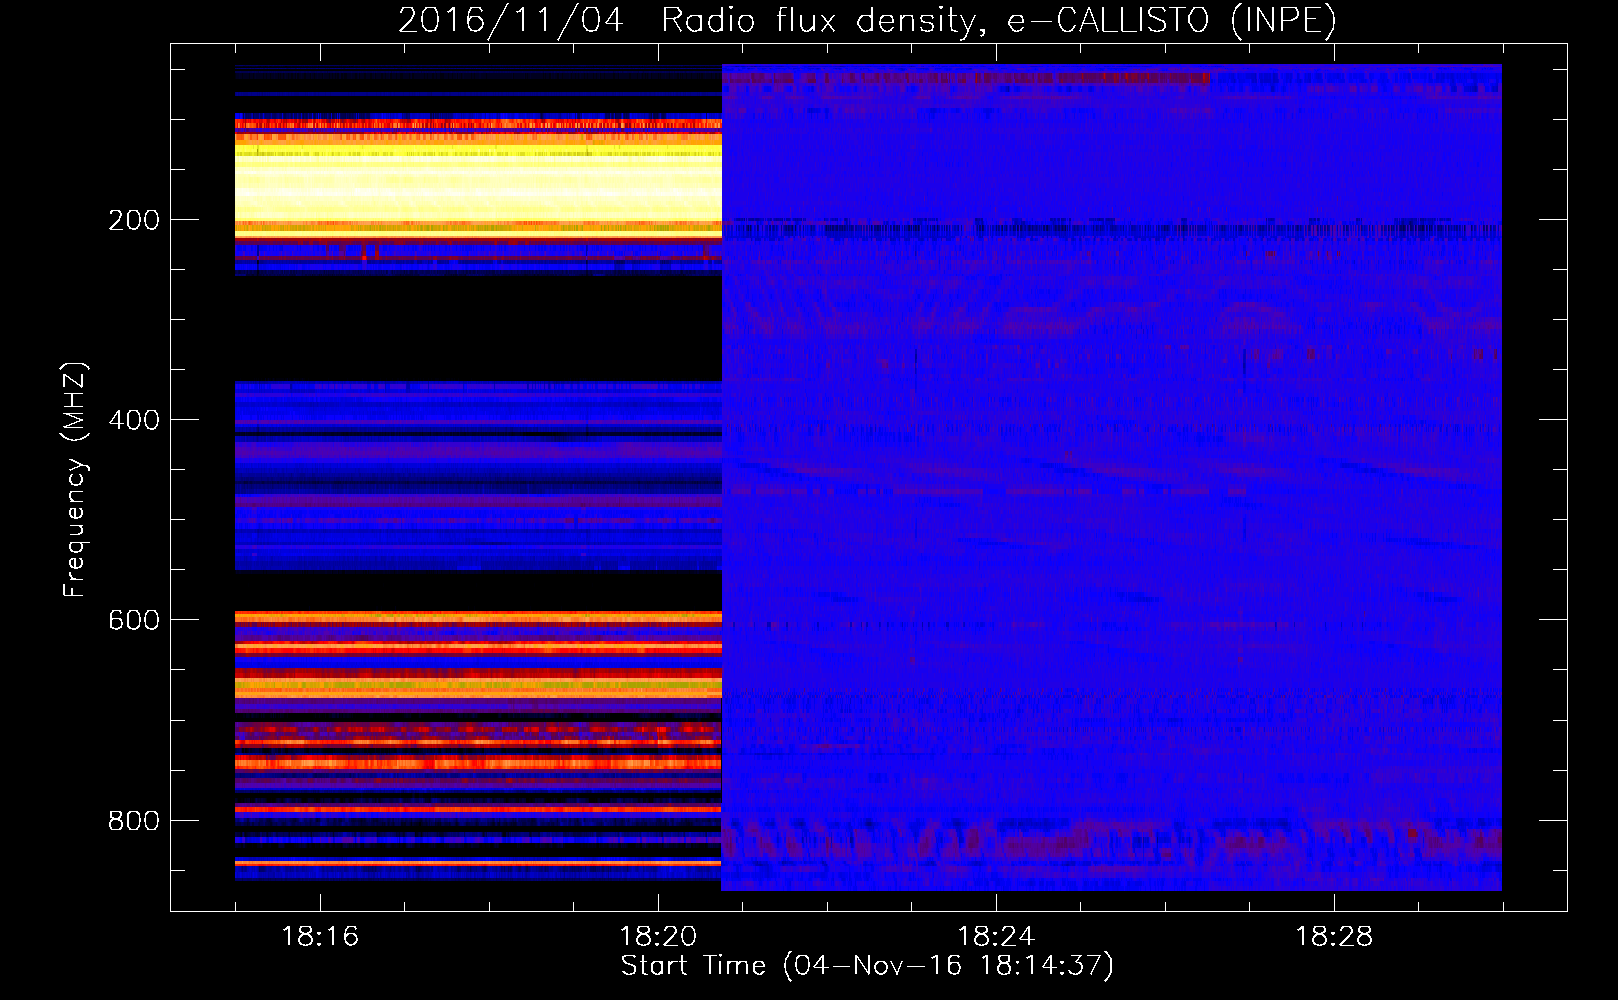The width and height of the screenshot is (1618, 1000).
Task: Click the 18:16 time tick label
Action: [320, 936]
